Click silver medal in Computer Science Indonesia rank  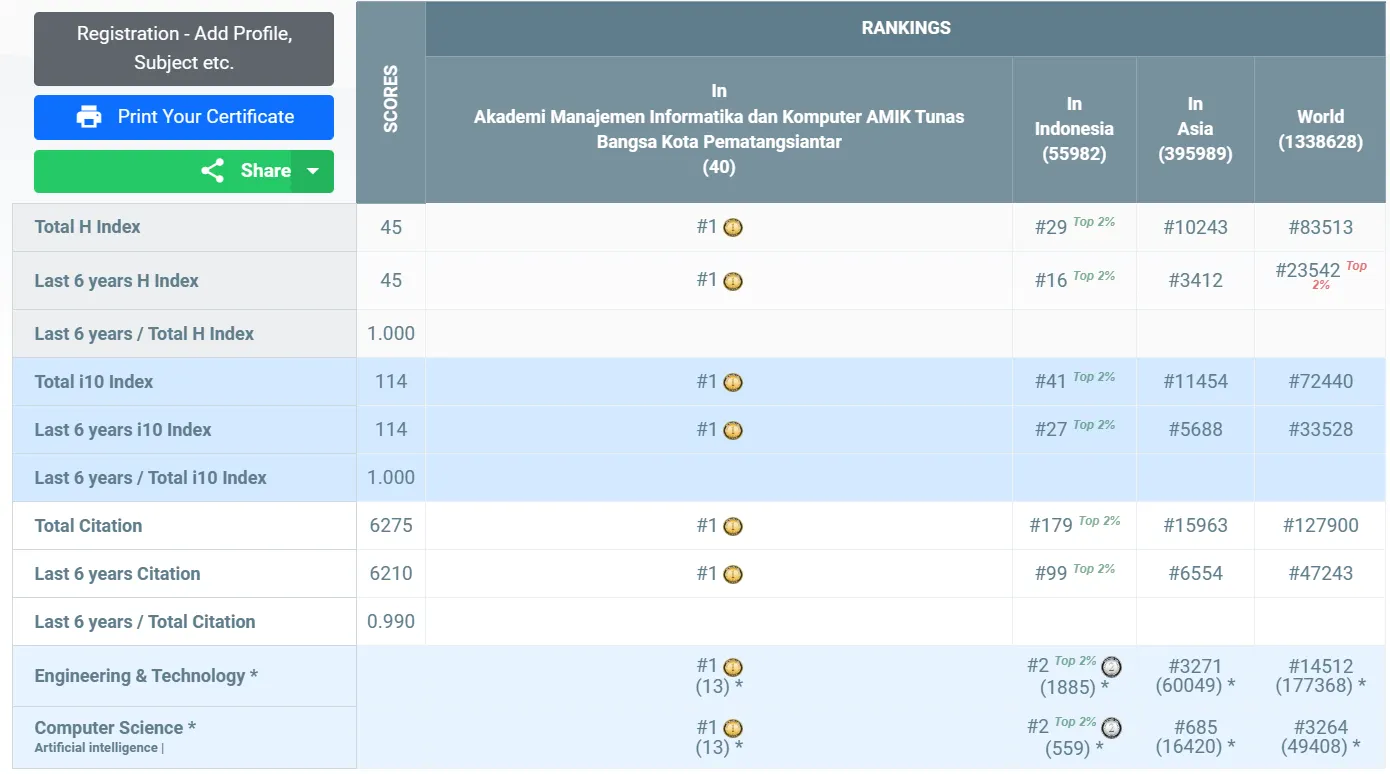pos(1111,728)
